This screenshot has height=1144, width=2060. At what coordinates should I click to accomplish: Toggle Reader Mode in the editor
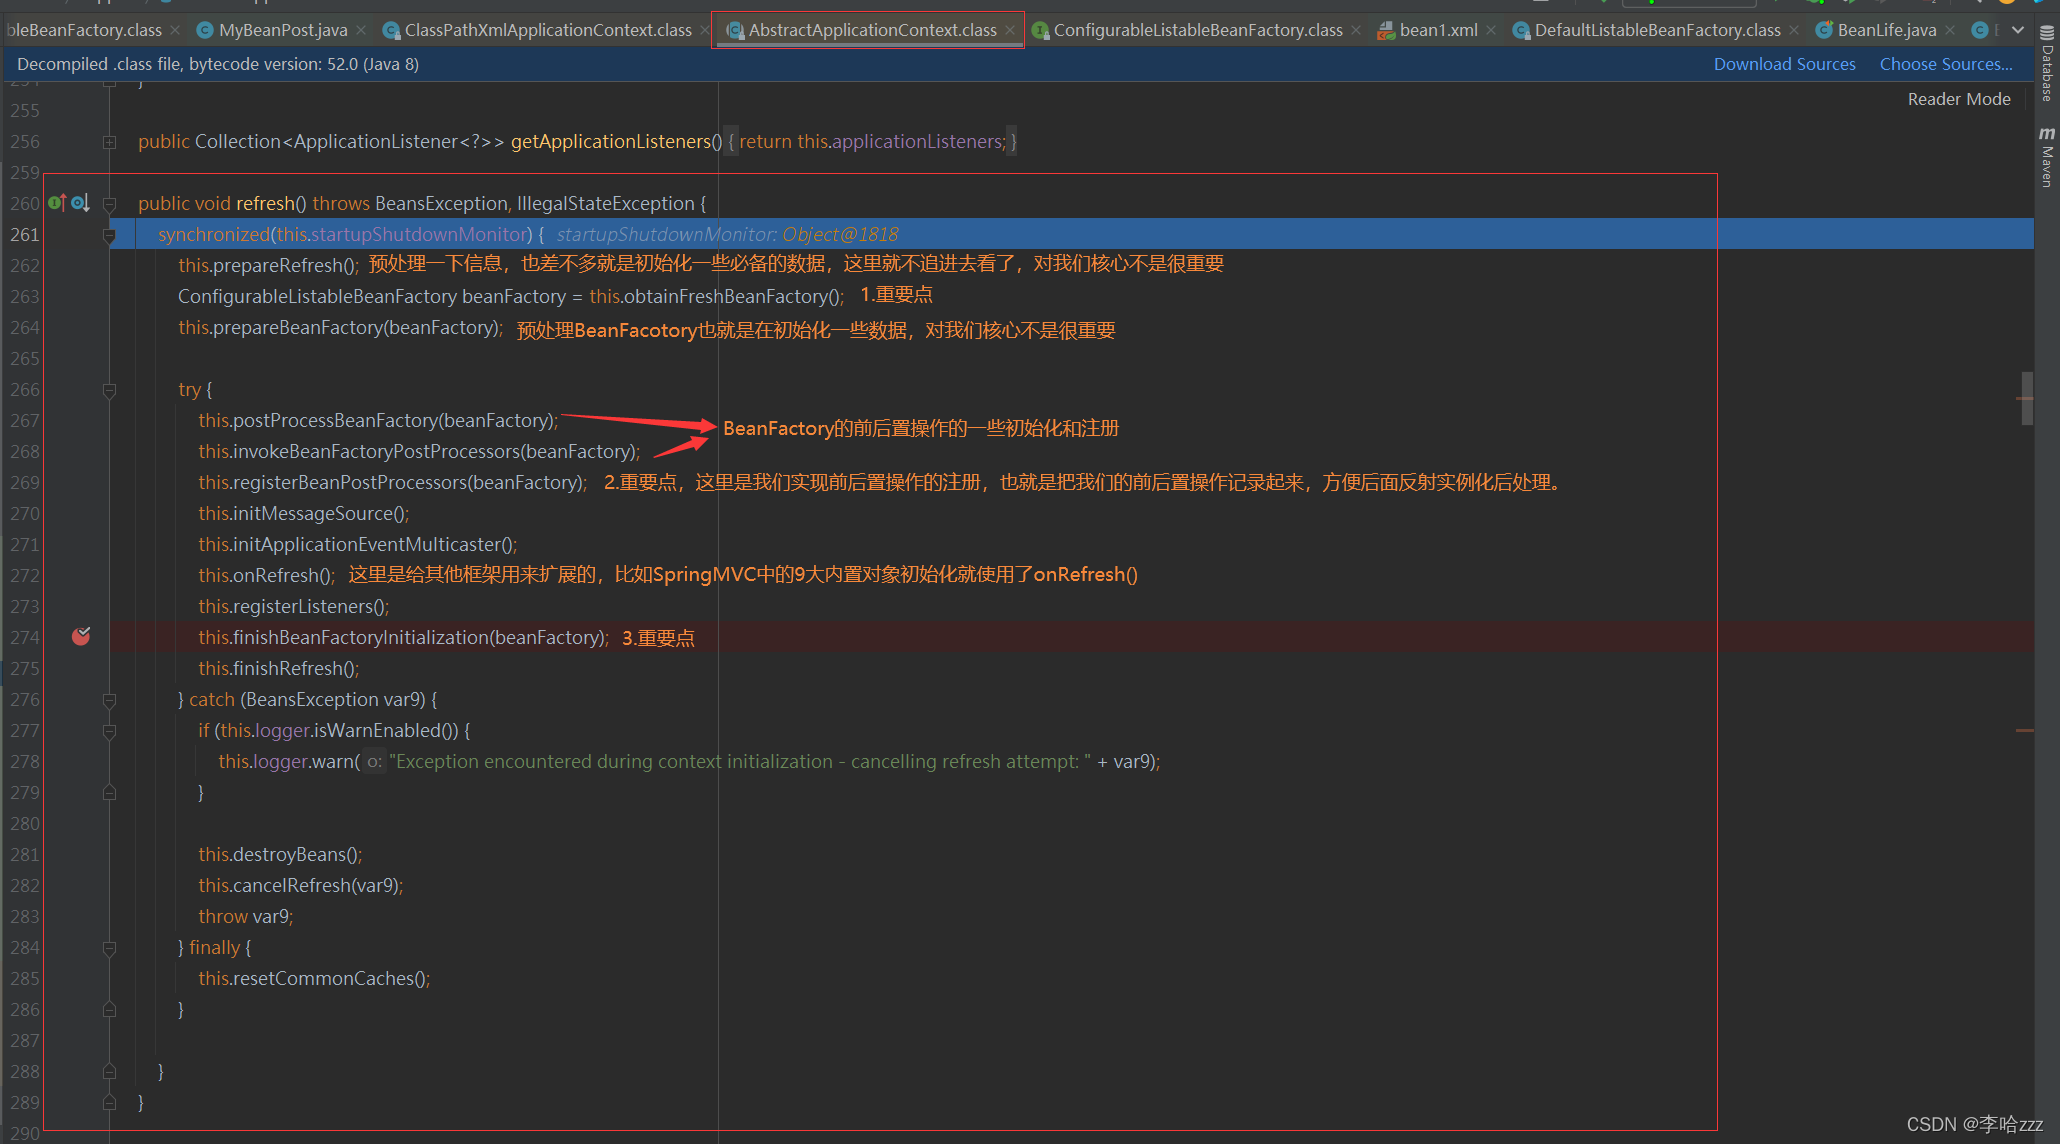coord(1958,99)
